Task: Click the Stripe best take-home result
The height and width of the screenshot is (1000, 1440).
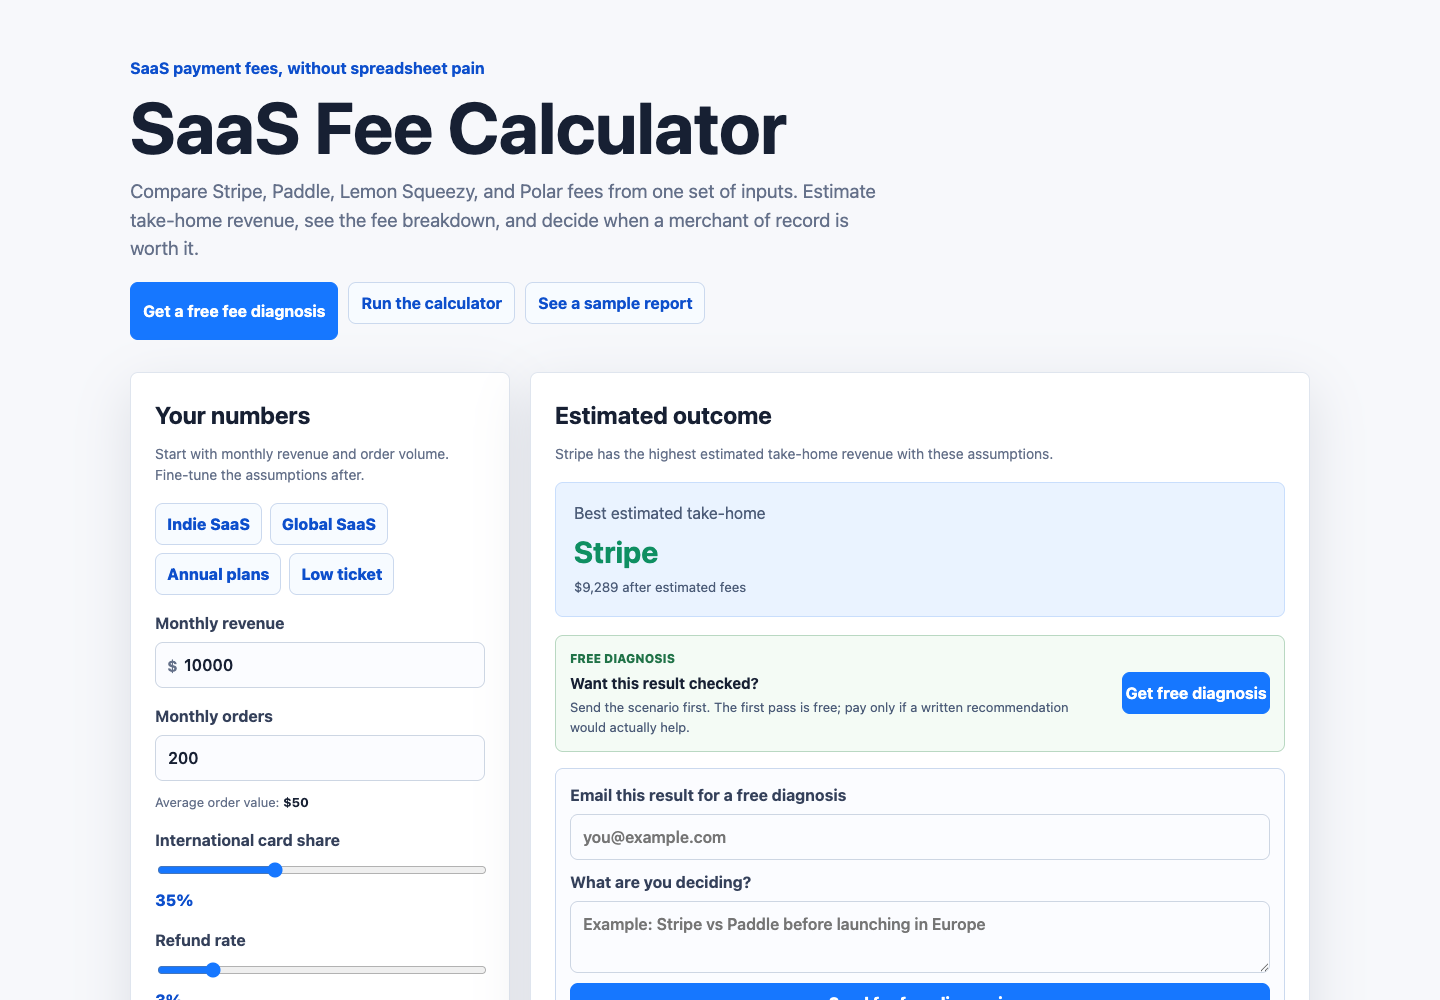Action: point(616,552)
